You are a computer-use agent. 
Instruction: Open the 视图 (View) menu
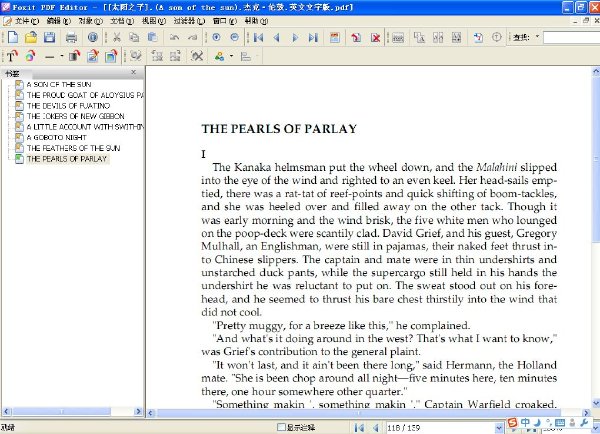pyautogui.click(x=153, y=21)
